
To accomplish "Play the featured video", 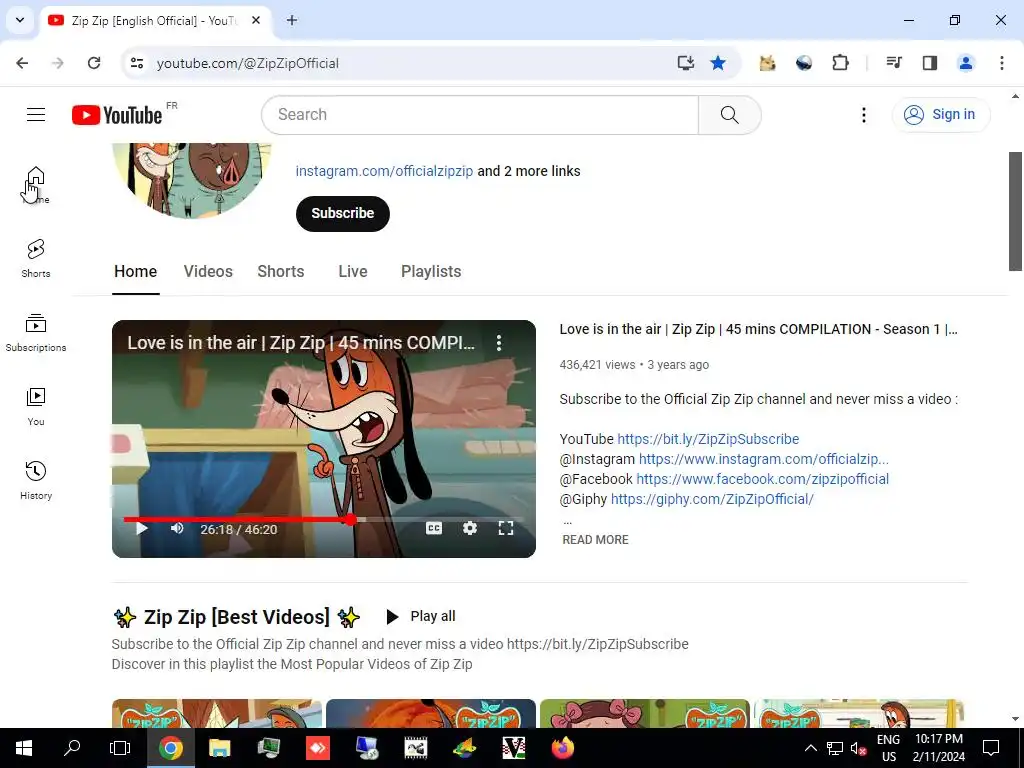I will (141, 528).
